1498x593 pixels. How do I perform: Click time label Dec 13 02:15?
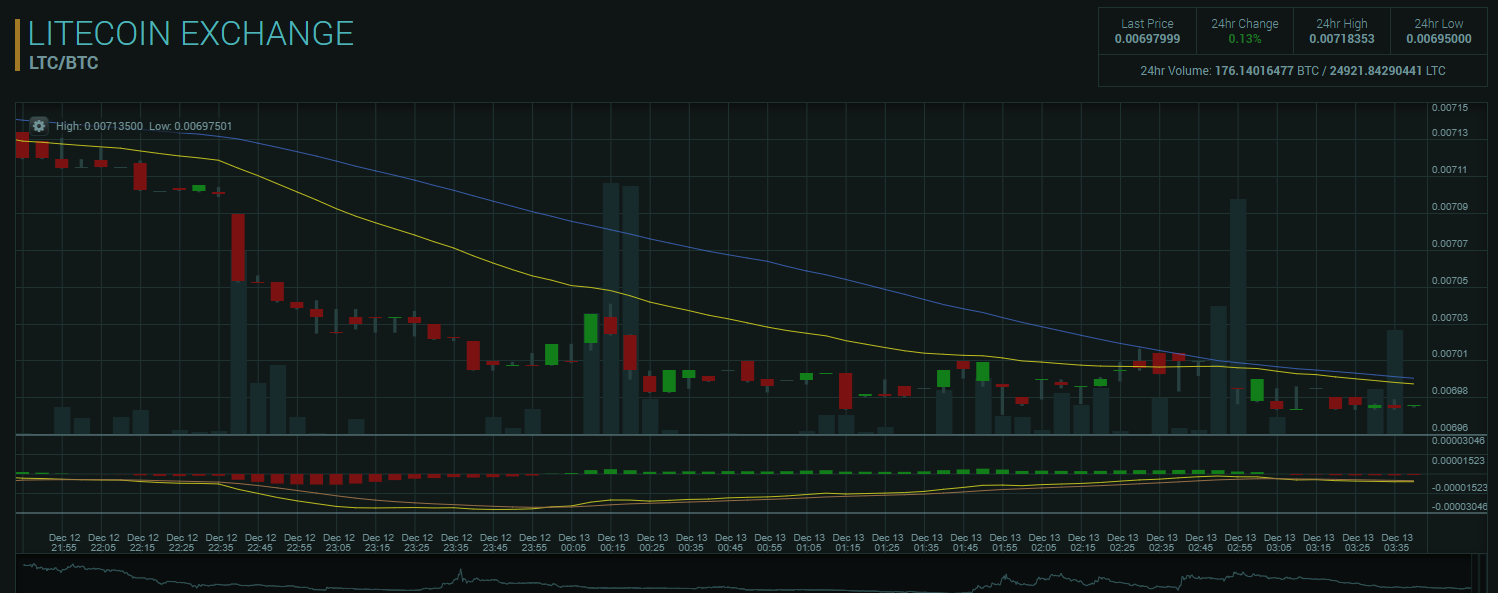point(1084,542)
